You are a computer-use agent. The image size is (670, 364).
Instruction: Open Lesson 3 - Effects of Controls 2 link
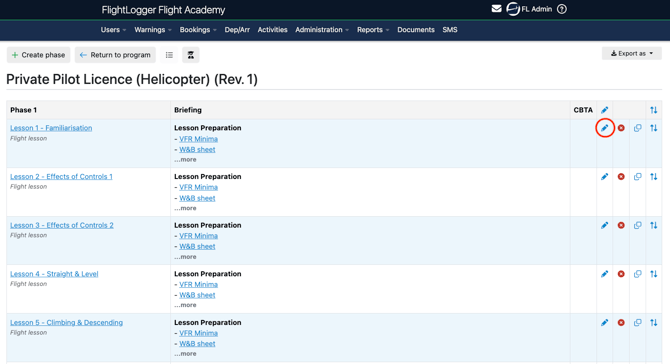(62, 225)
